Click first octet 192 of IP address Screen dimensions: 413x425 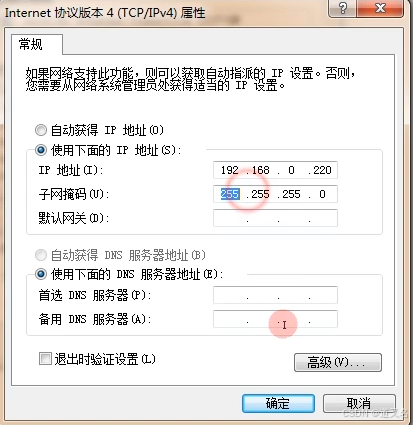point(230,170)
